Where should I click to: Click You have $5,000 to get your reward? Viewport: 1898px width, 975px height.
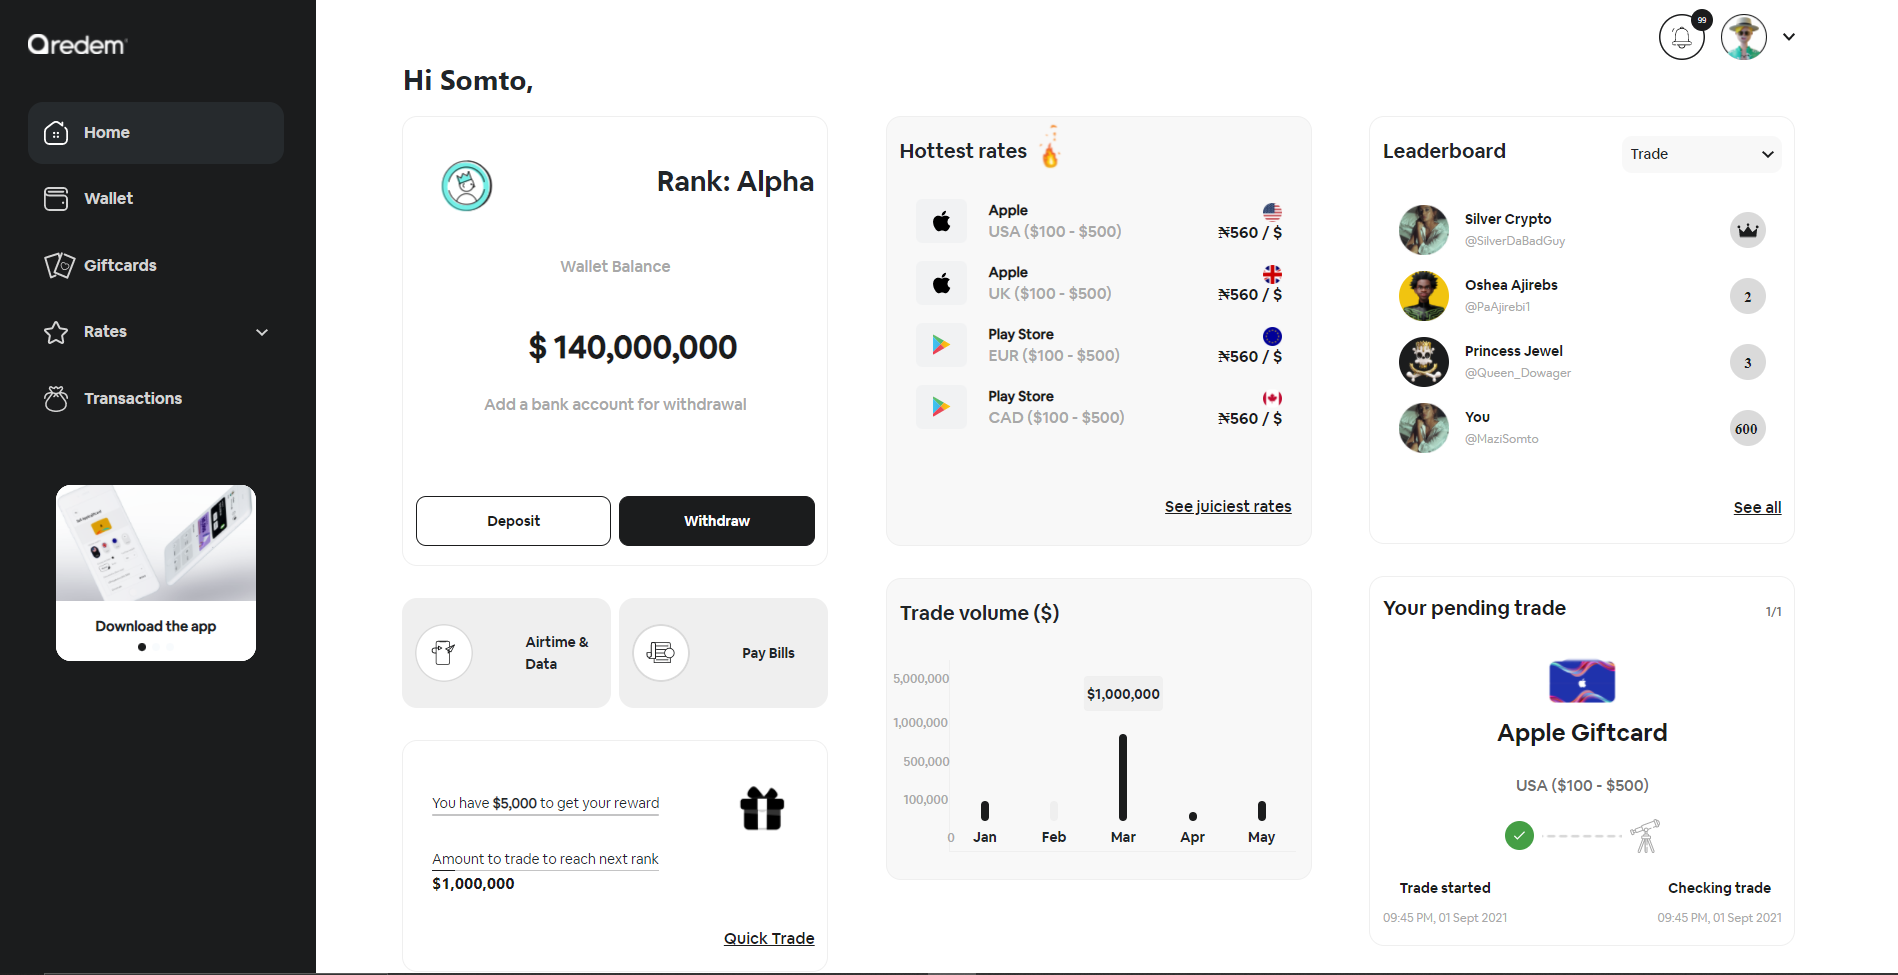click(x=545, y=803)
